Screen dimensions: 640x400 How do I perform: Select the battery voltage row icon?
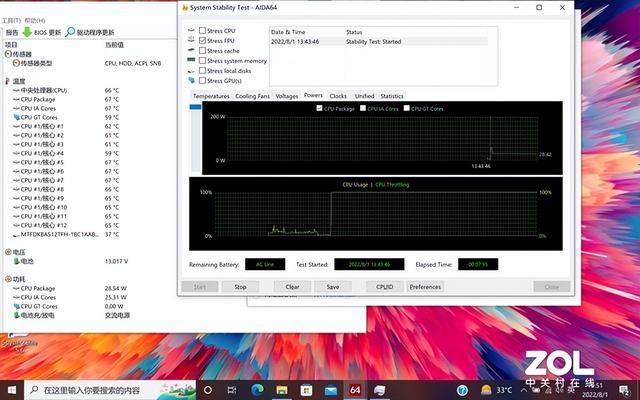point(16,261)
